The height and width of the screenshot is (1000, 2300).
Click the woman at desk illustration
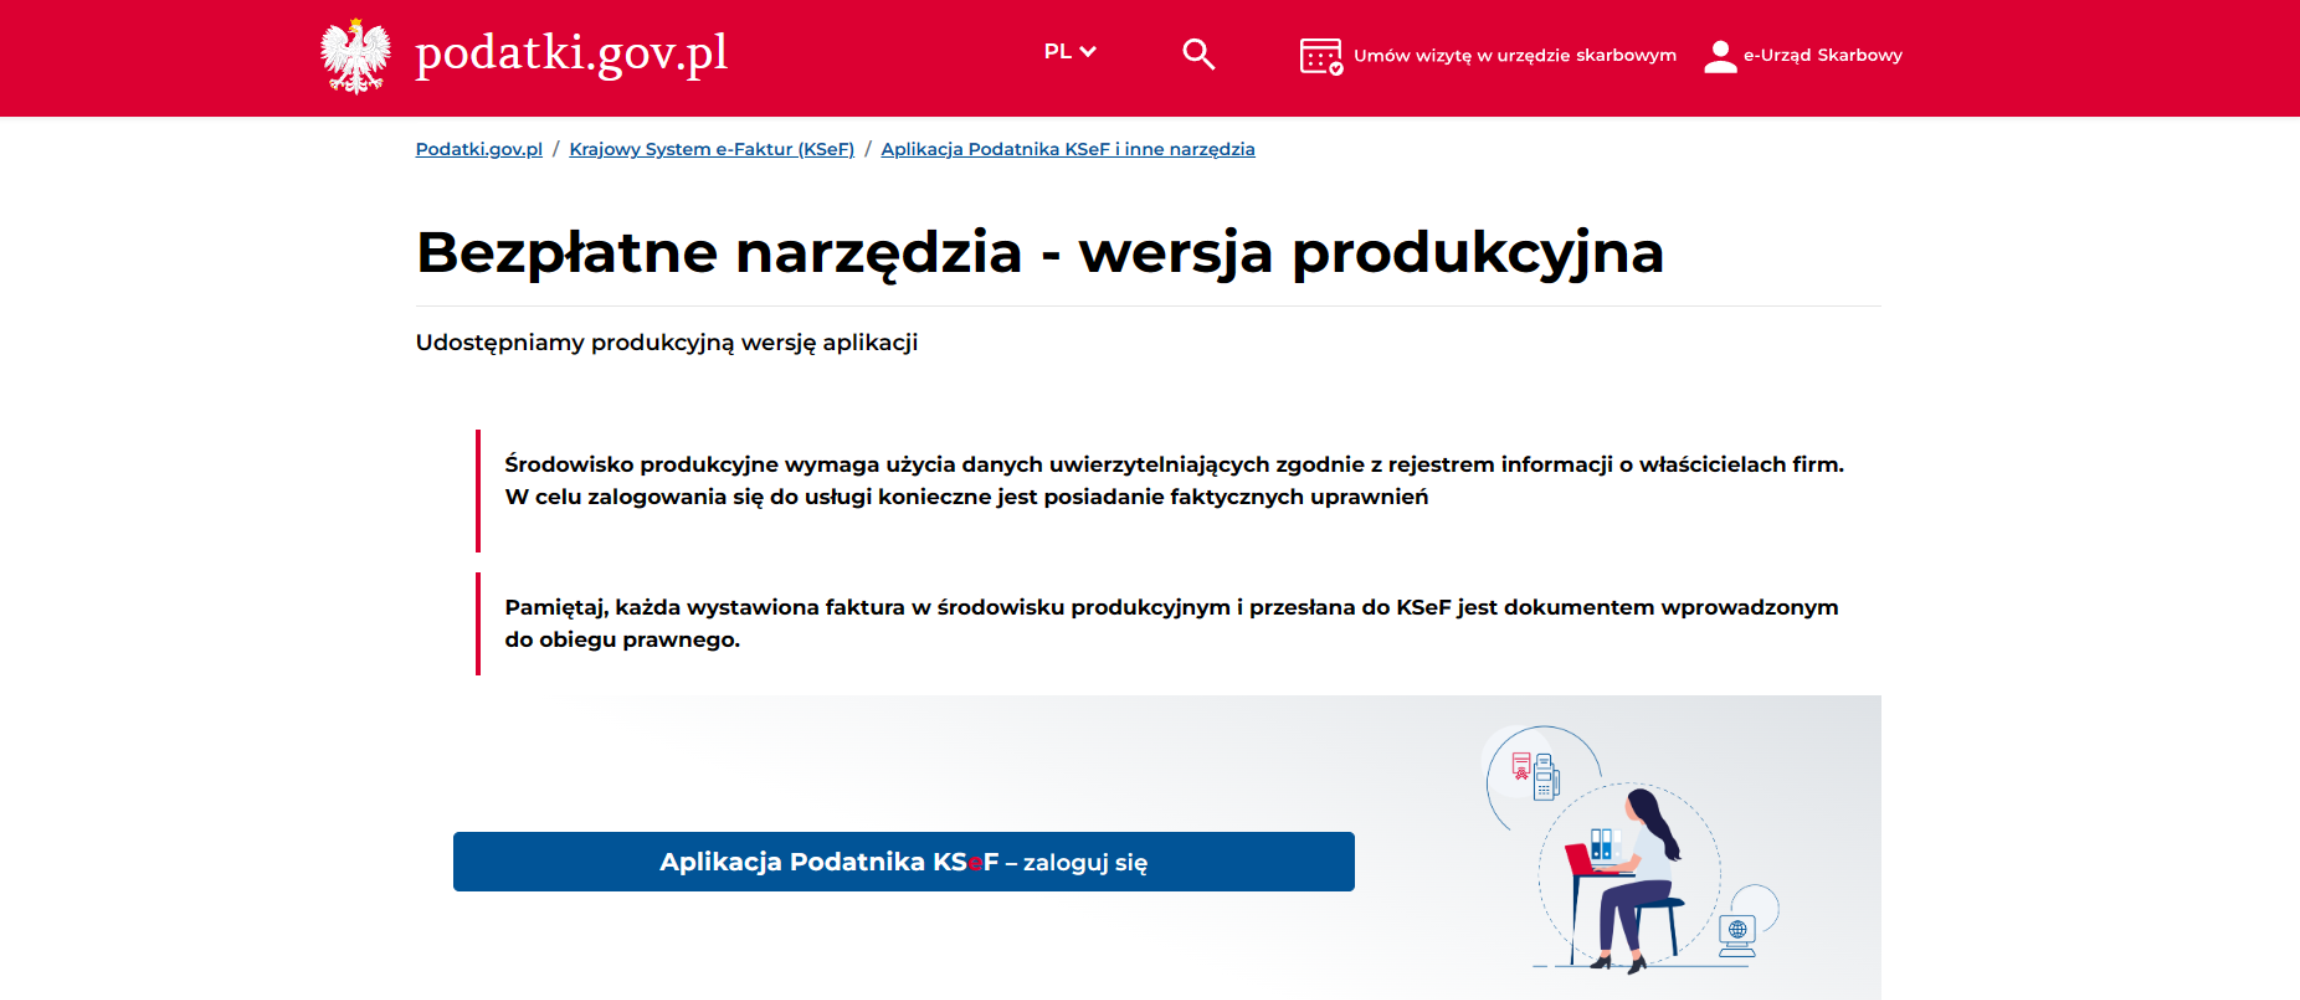[1630, 880]
